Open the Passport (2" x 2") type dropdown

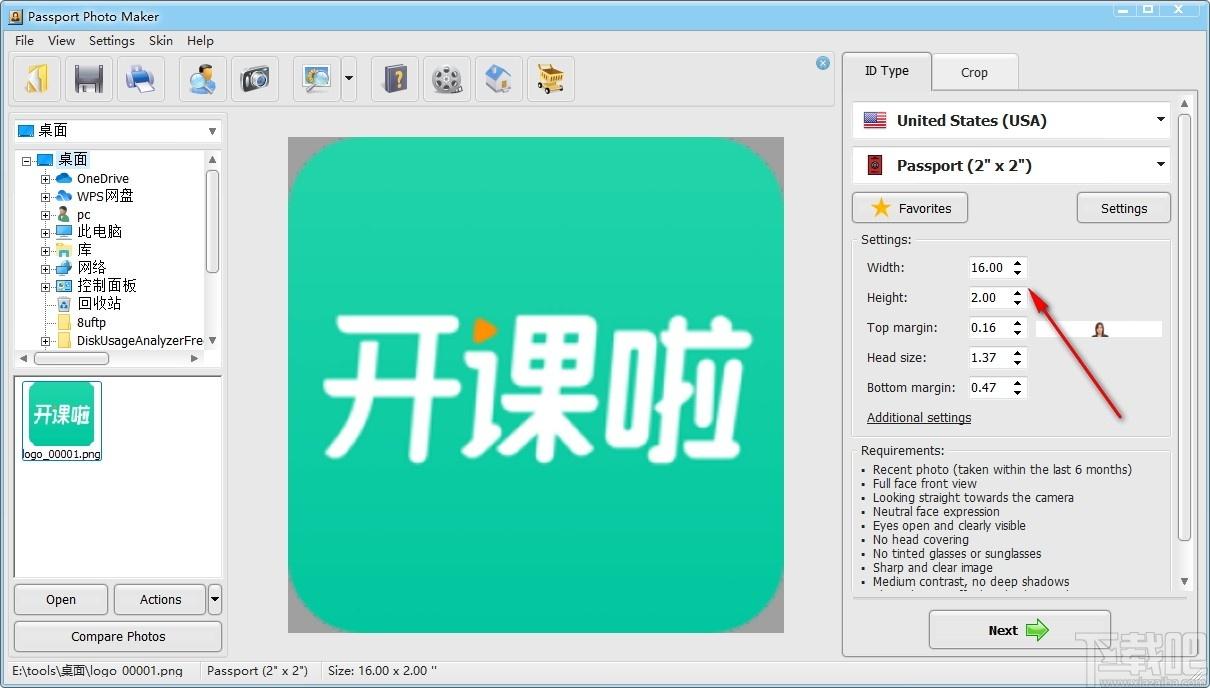(1011, 165)
